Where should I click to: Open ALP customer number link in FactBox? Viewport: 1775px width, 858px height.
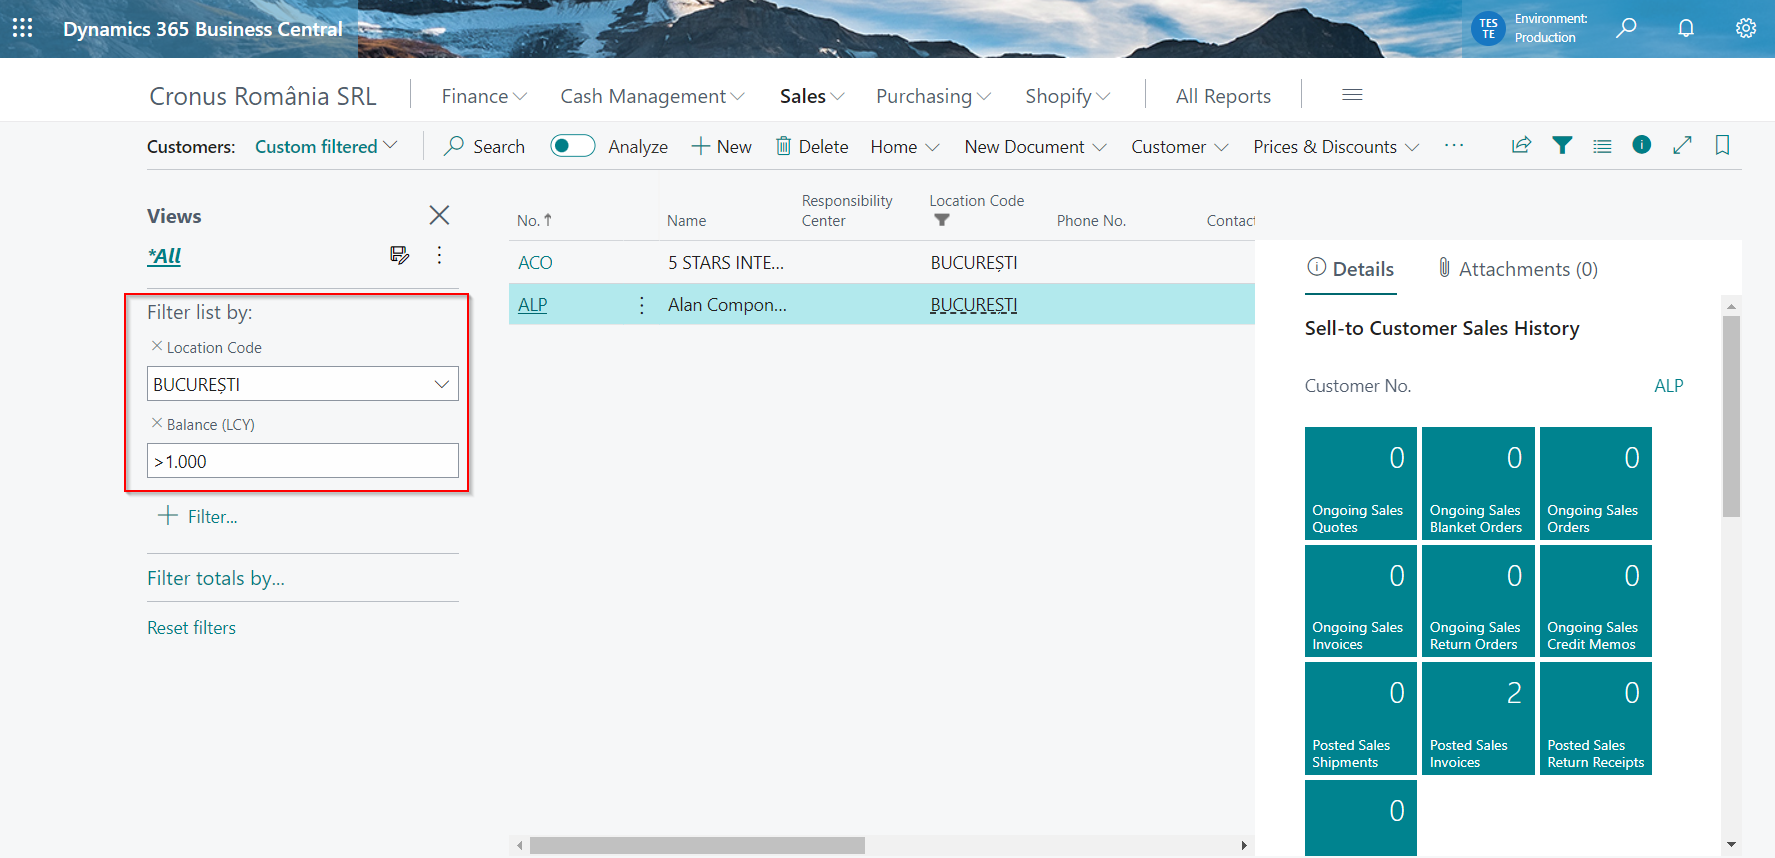click(1668, 386)
